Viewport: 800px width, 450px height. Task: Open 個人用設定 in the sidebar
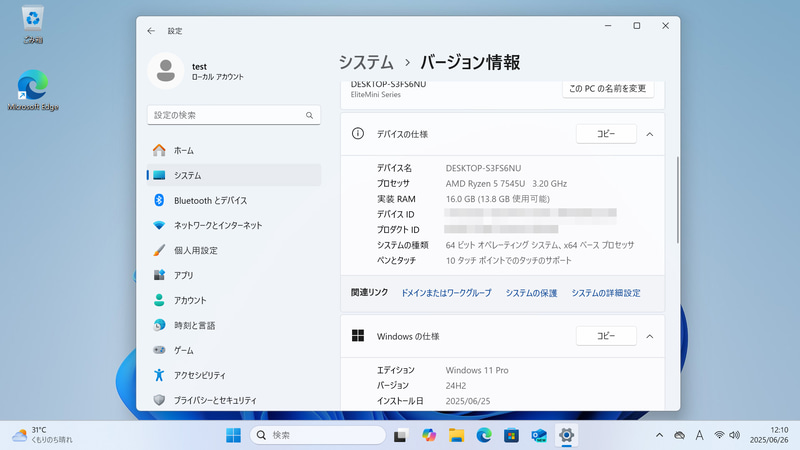pyautogui.click(x=234, y=251)
